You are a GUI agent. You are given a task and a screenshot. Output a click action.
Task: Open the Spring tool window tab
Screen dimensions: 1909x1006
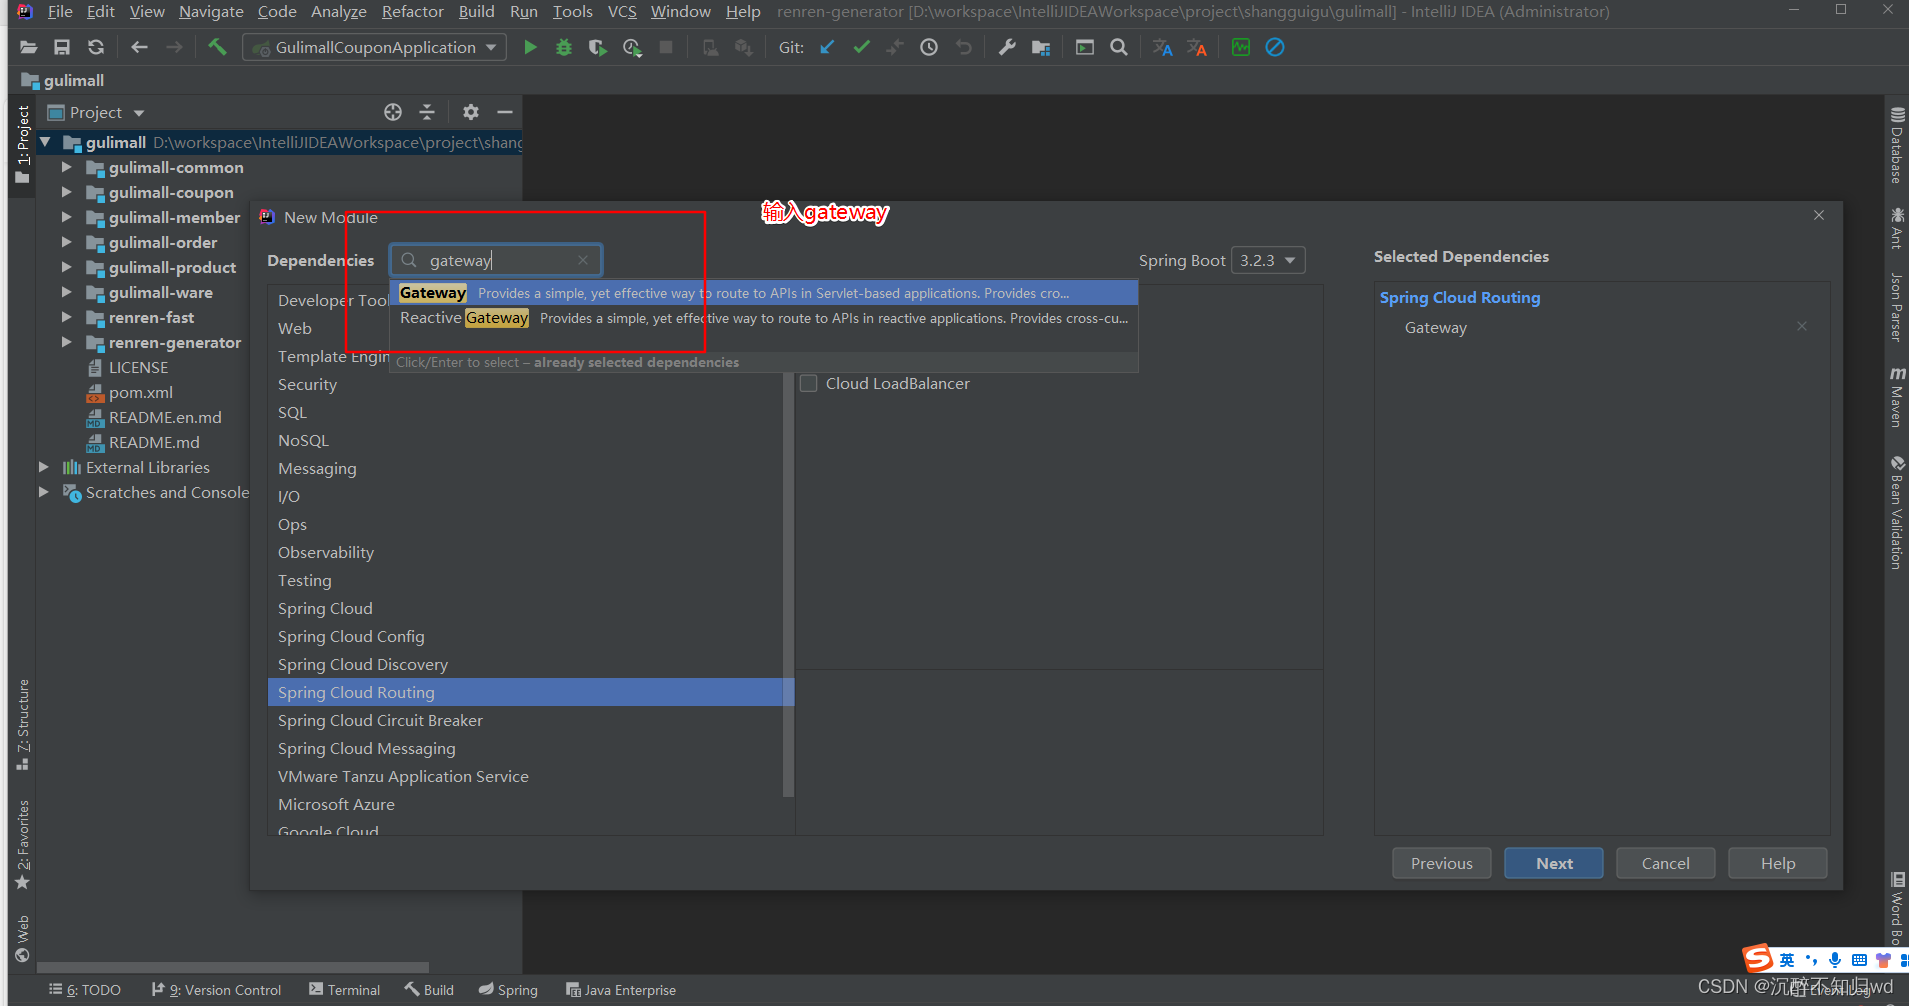(508, 990)
